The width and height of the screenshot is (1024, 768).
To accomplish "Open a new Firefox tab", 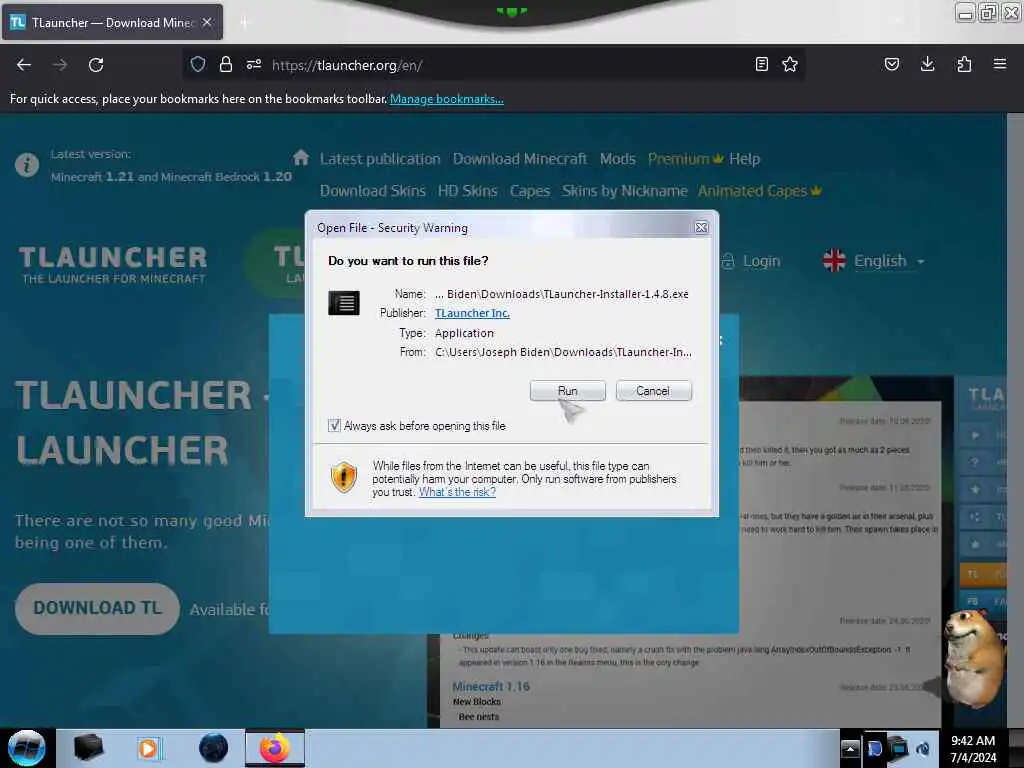I will [245, 23].
